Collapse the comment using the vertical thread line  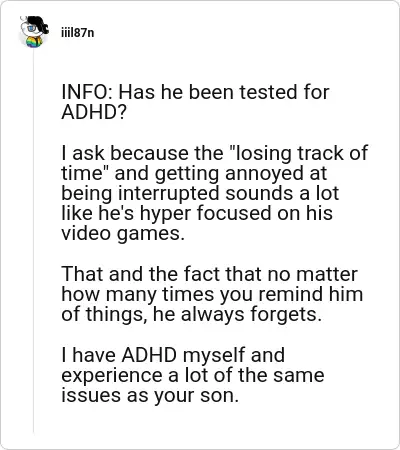(33, 241)
